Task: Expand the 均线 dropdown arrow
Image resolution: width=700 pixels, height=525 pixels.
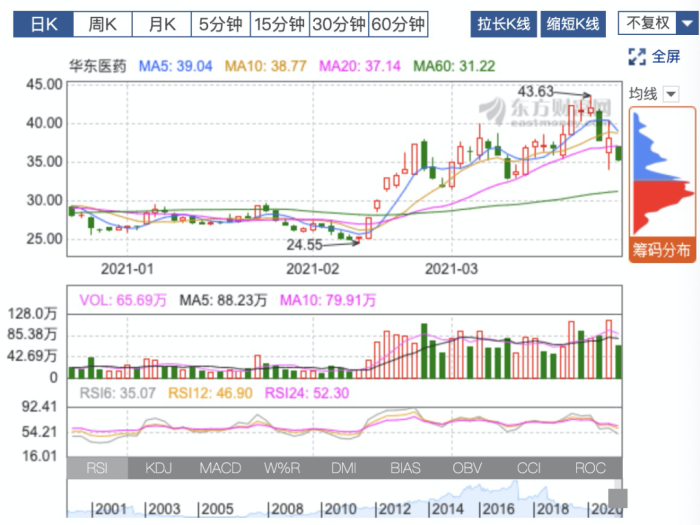Action: click(671, 94)
